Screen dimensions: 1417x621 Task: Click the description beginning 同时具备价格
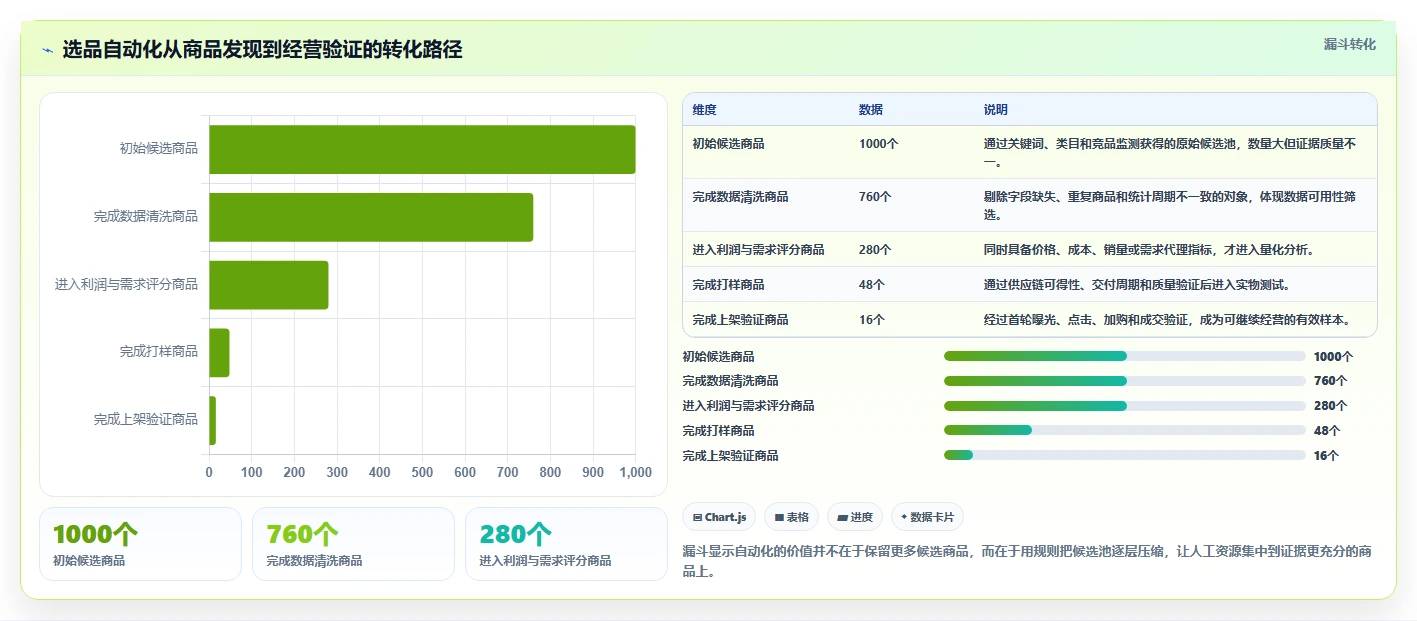(1149, 250)
